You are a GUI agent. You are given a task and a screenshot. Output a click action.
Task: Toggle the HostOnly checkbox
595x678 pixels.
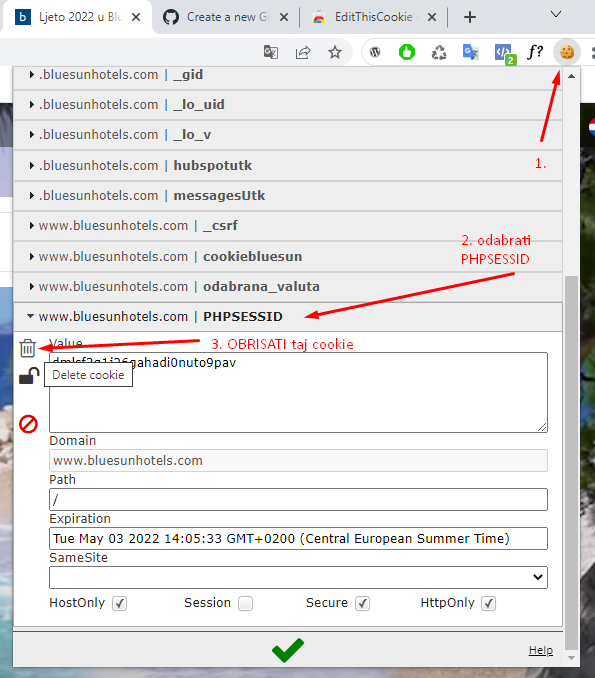click(x=120, y=603)
